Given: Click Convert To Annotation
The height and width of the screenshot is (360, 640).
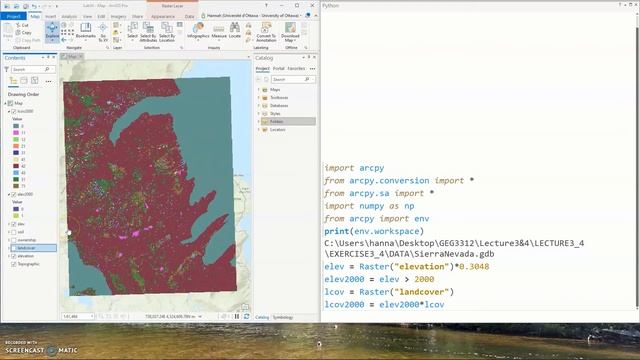Looking at the screenshot, I should tap(266, 32).
